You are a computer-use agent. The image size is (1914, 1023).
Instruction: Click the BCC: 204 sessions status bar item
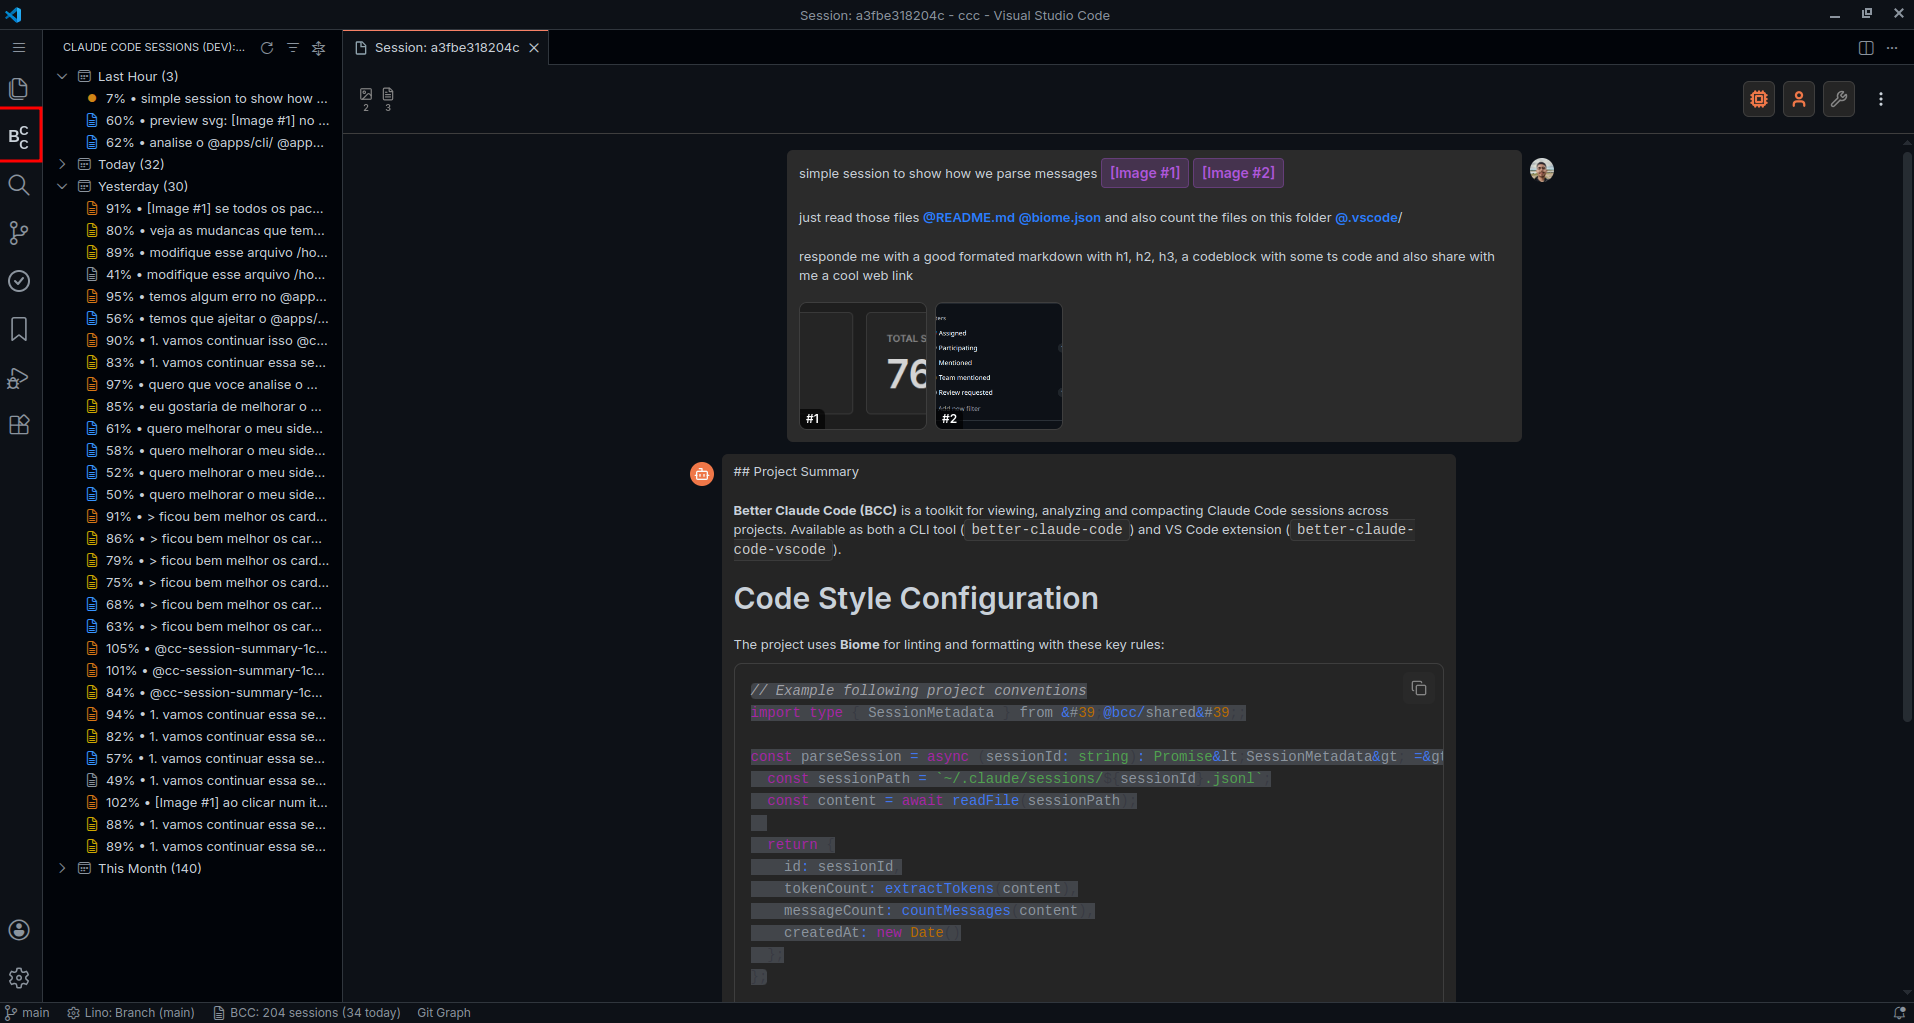307,1012
